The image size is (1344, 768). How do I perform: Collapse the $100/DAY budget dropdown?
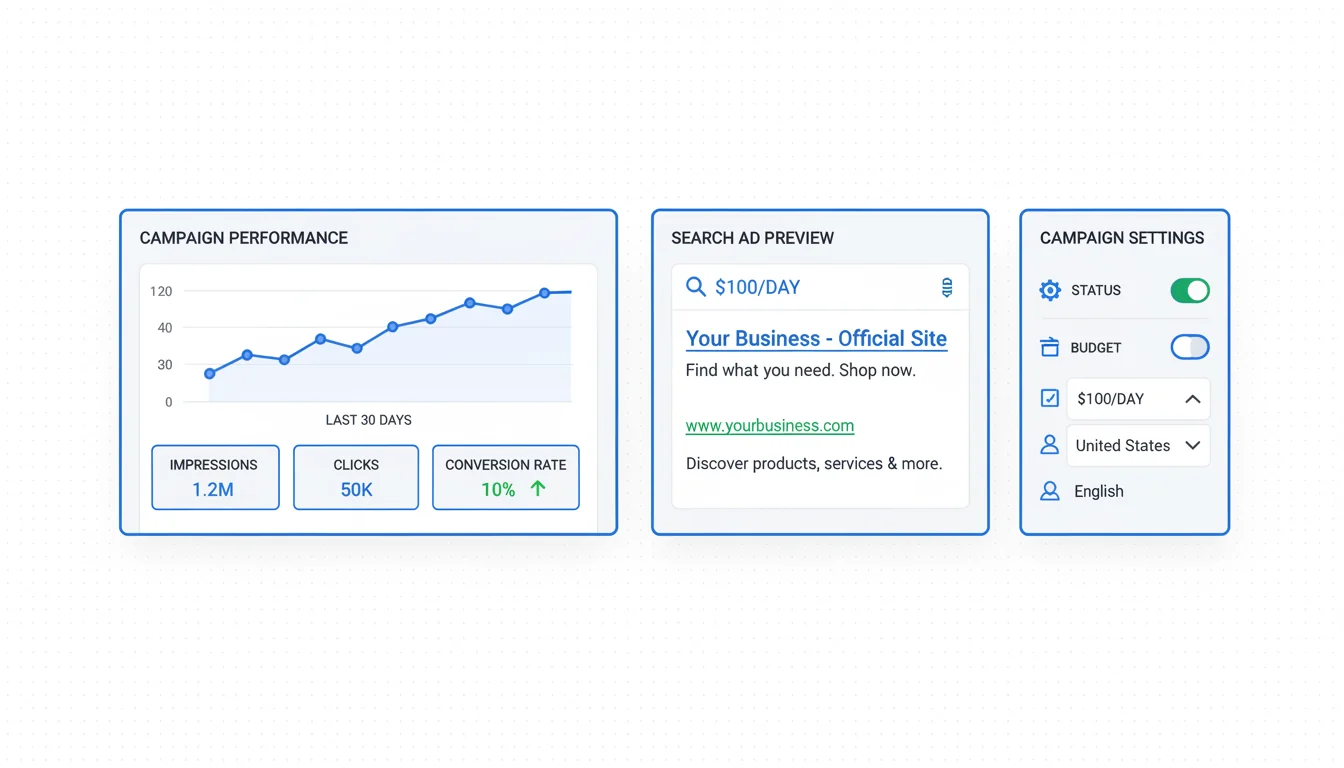[x=1192, y=399]
